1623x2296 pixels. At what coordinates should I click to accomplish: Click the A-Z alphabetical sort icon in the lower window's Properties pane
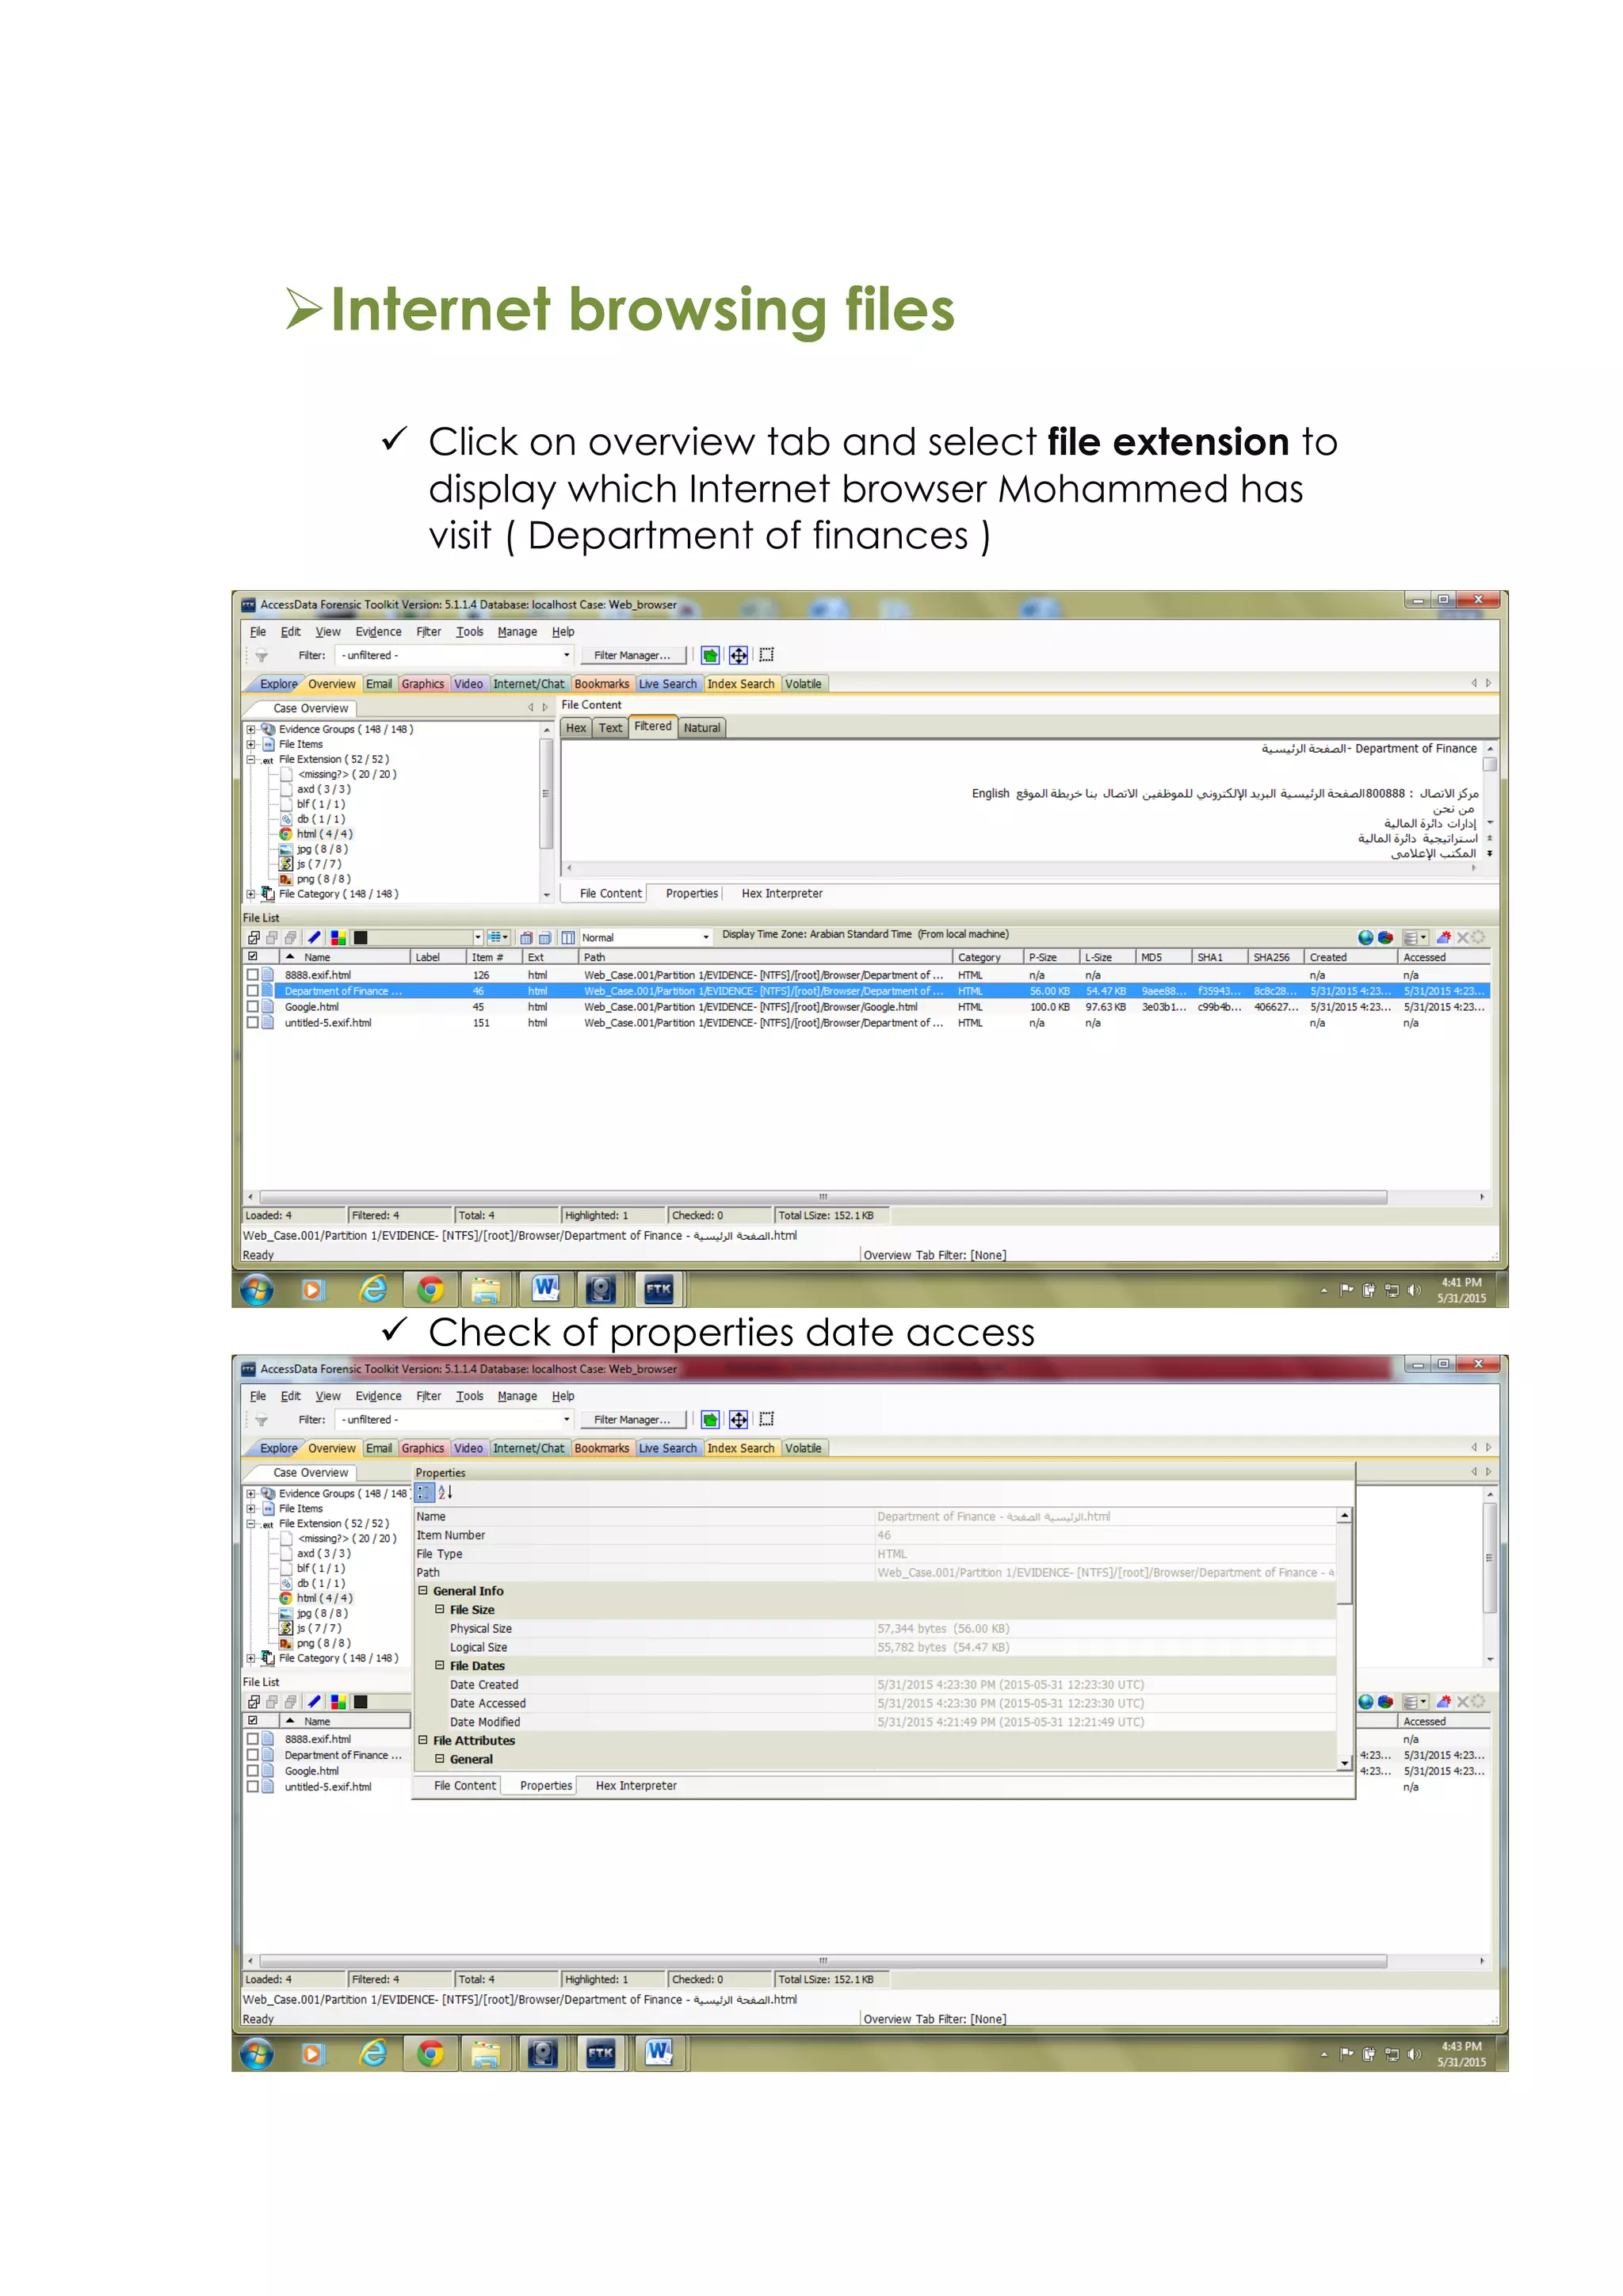click(445, 1492)
